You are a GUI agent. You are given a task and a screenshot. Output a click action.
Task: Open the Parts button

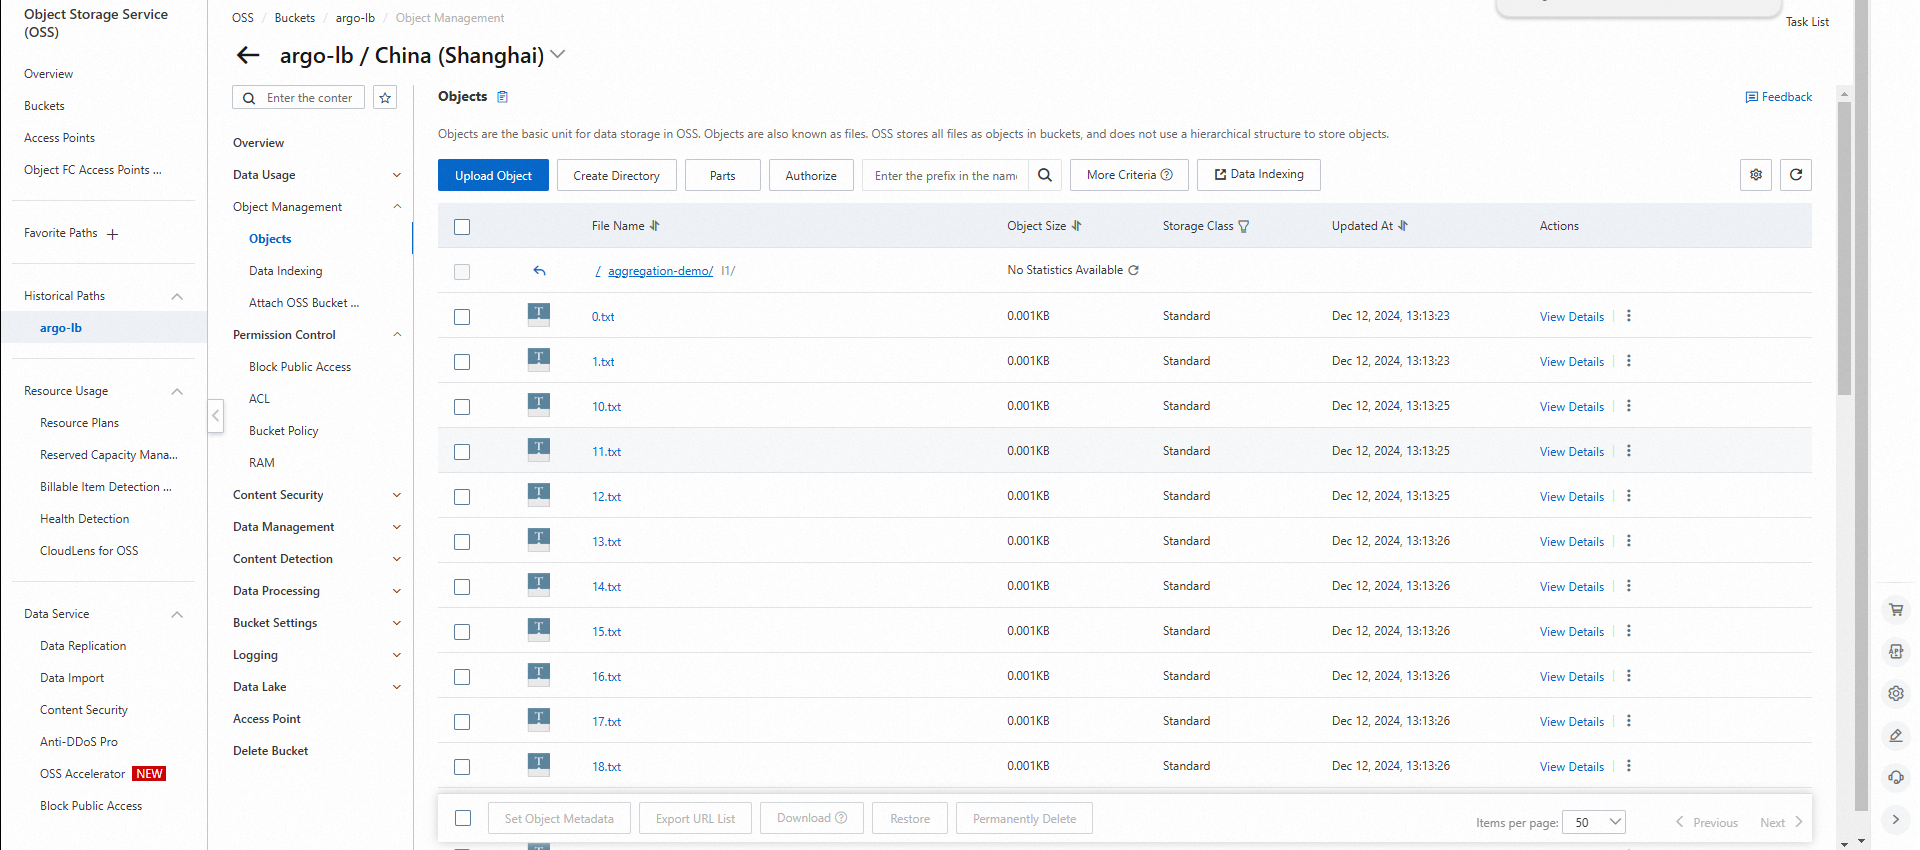[x=722, y=175]
